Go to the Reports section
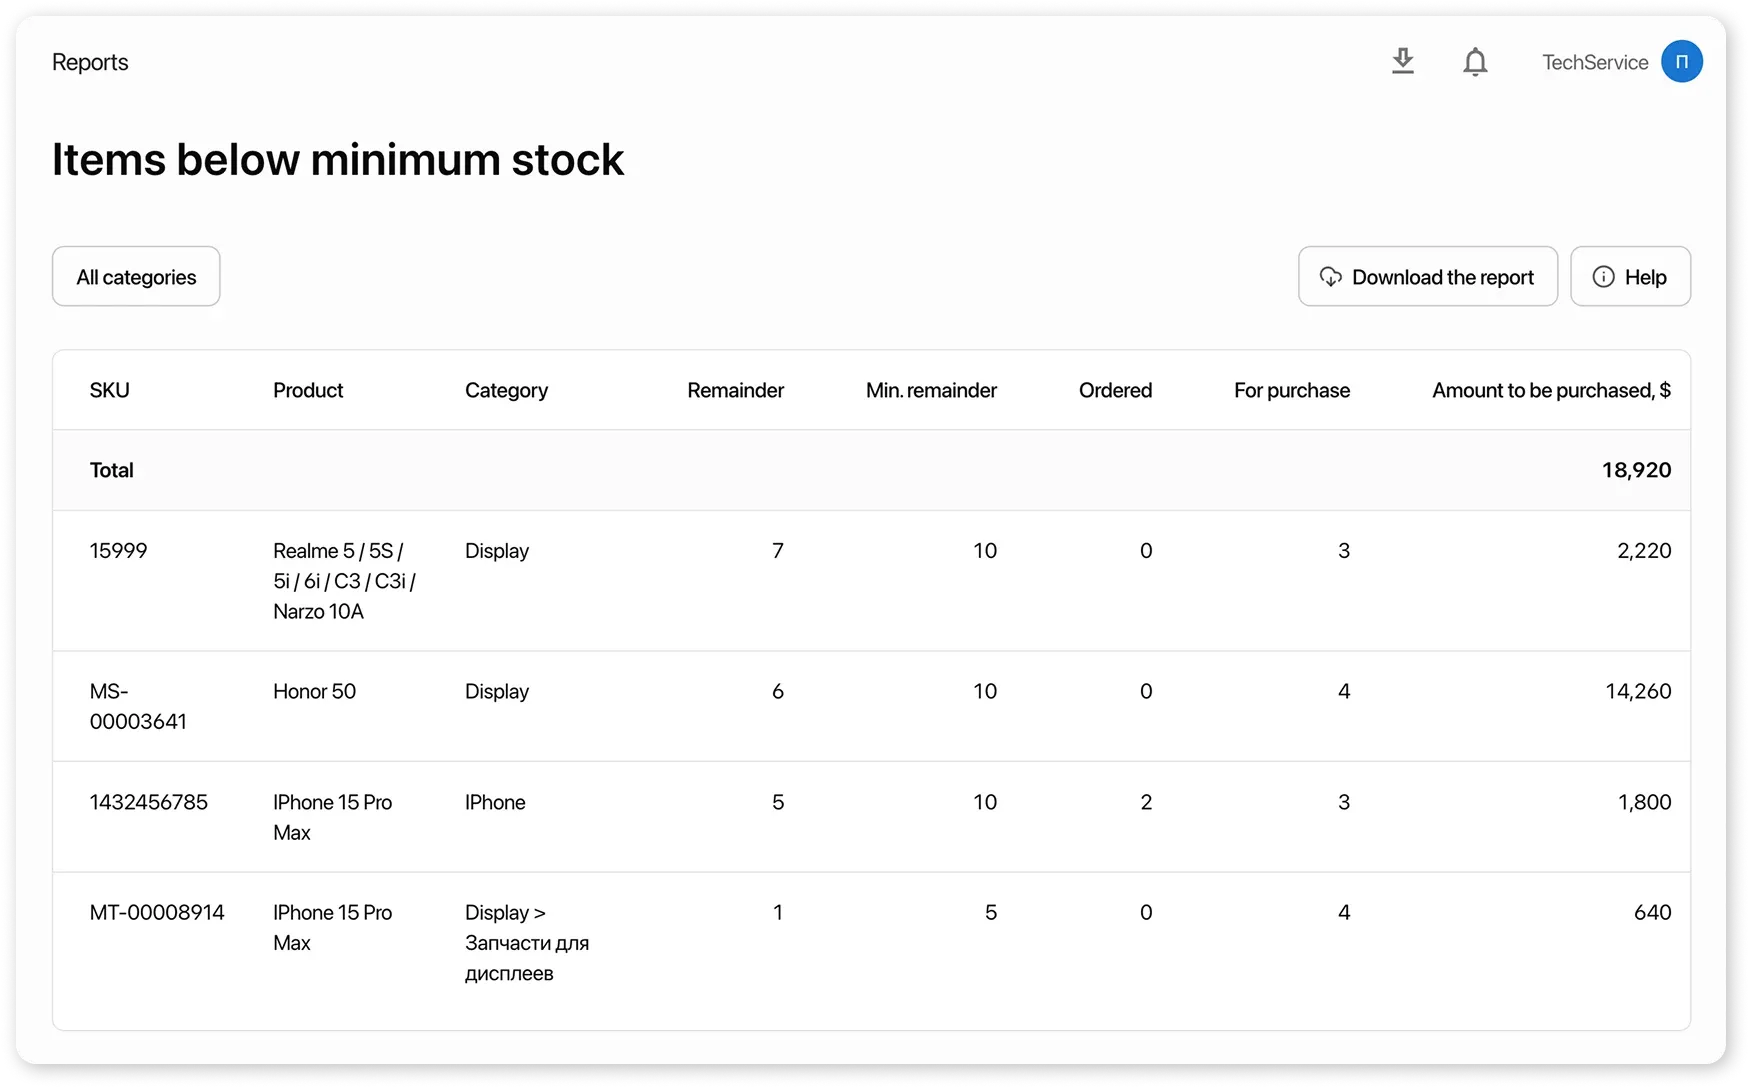The image size is (1750, 1088). (90, 61)
